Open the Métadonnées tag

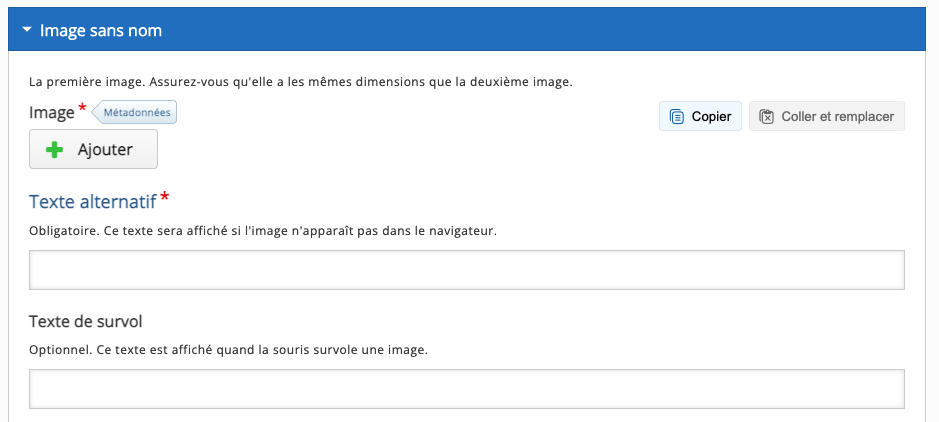point(139,113)
